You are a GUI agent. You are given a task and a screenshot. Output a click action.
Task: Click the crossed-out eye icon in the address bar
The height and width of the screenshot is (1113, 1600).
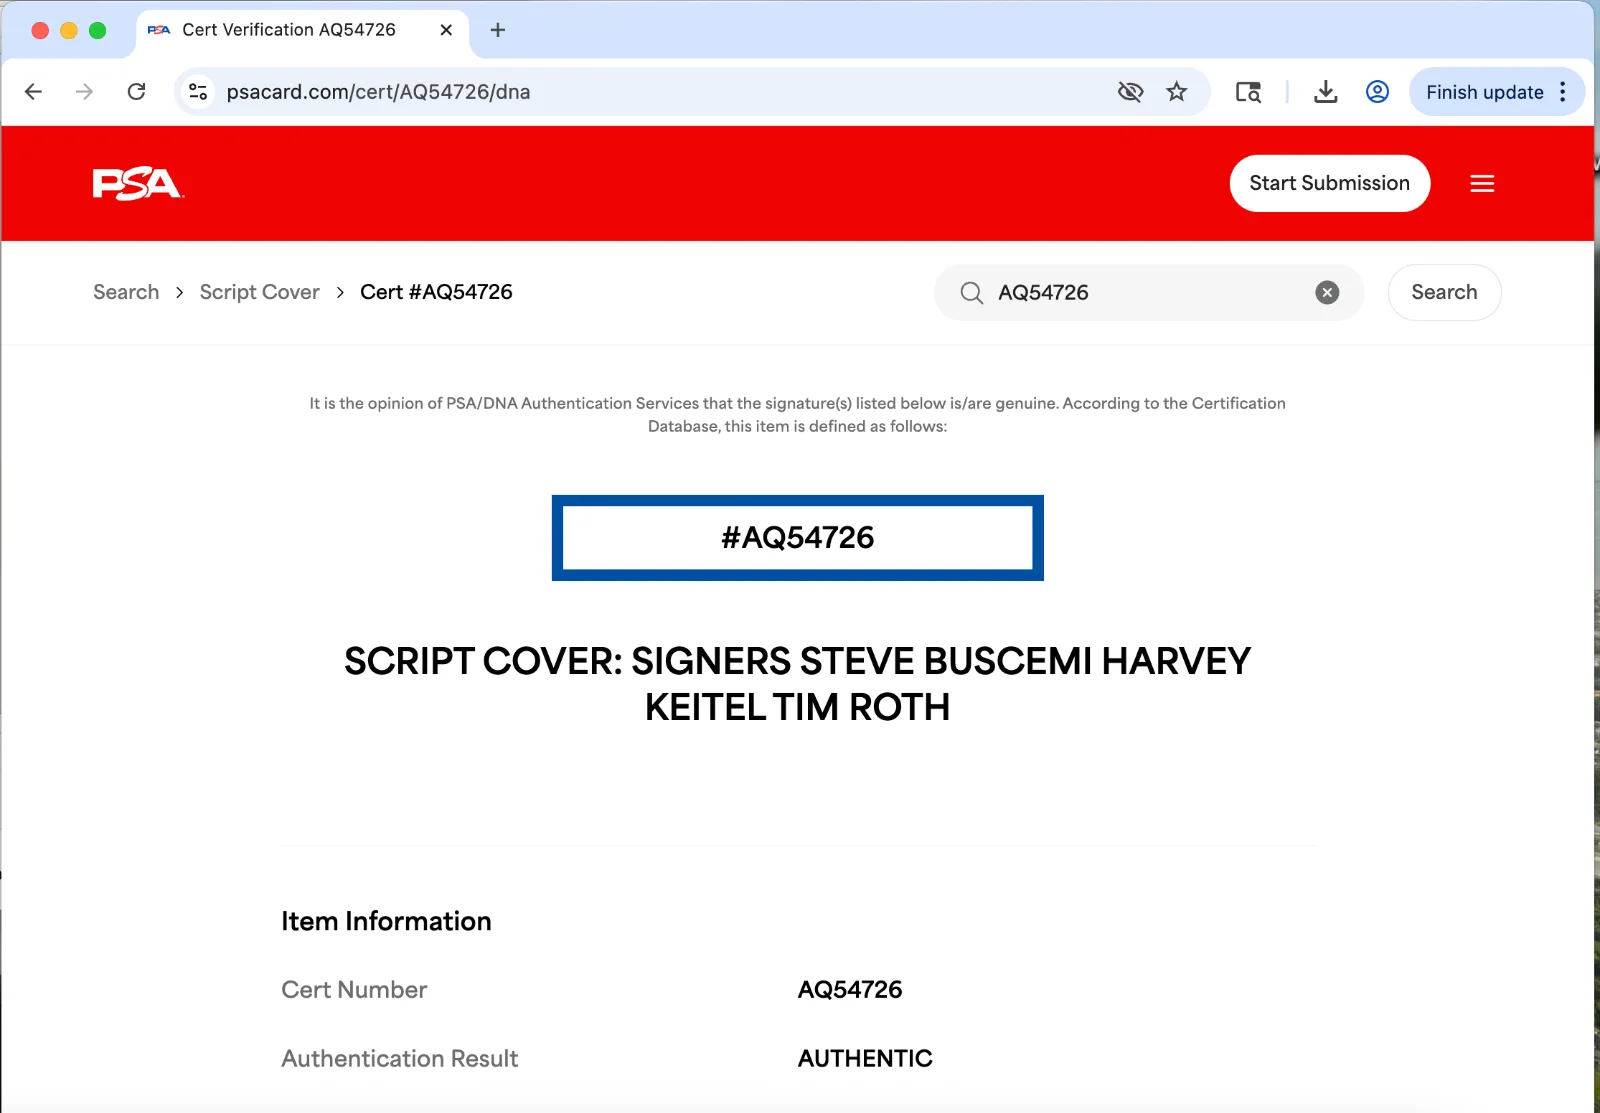(1130, 92)
